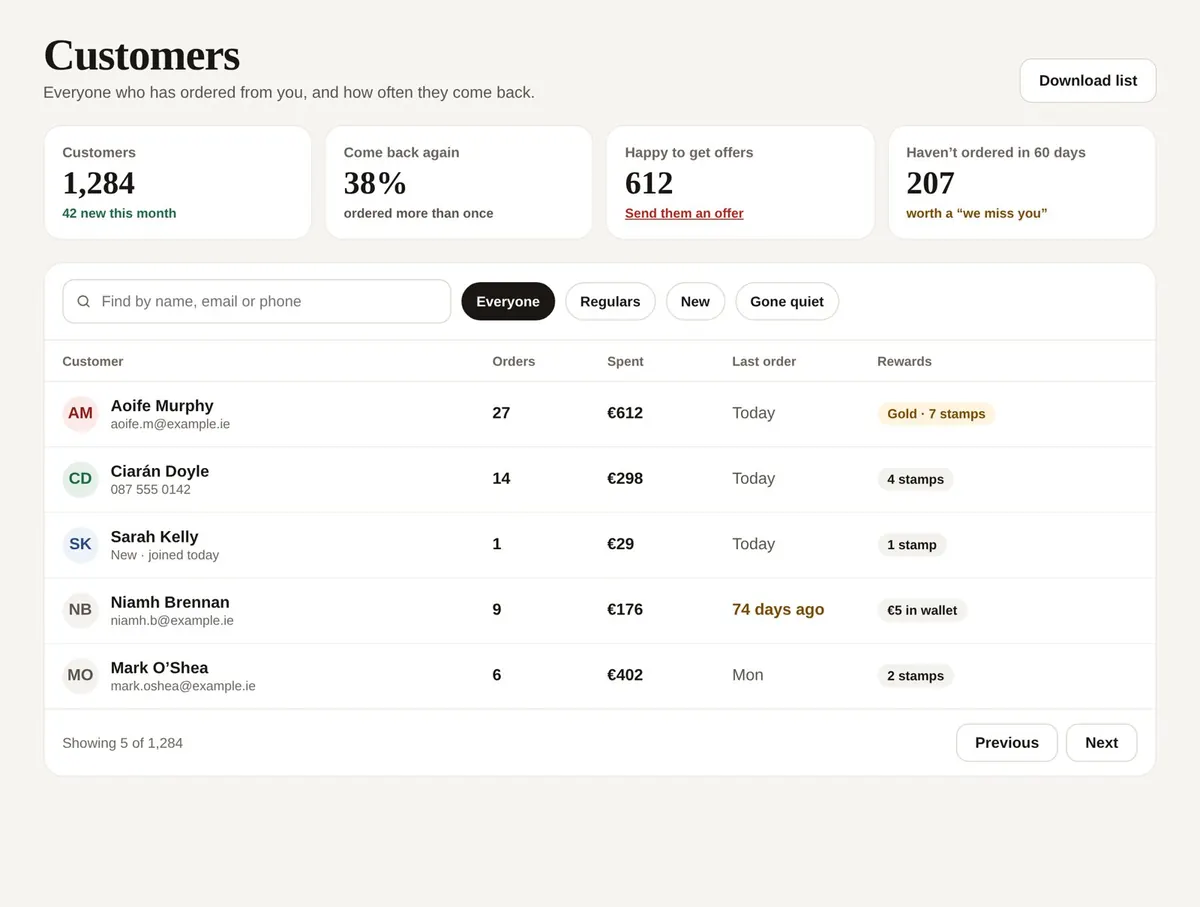Click the 2 stamps badge
Image resolution: width=1200 pixels, height=907 pixels.
[915, 676]
